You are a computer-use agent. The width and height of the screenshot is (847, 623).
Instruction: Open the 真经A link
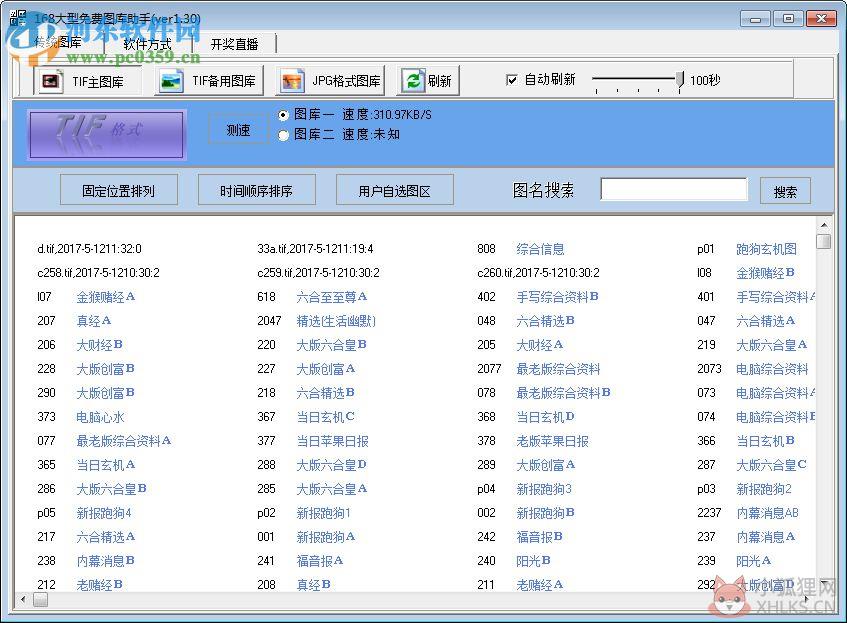(94, 321)
